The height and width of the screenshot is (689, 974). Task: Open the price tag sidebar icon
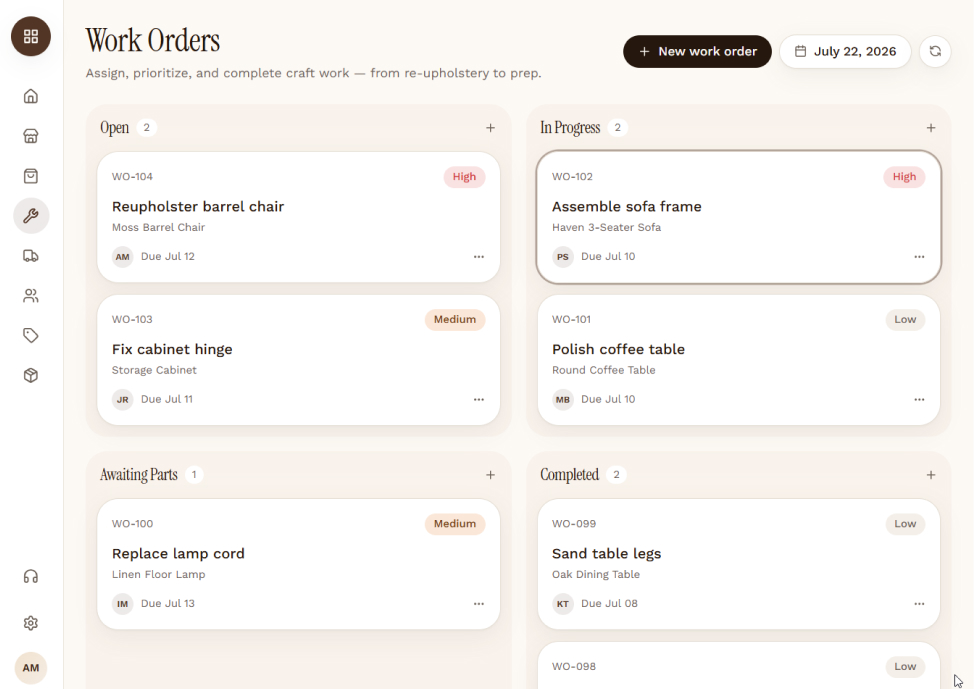[x=30, y=335]
